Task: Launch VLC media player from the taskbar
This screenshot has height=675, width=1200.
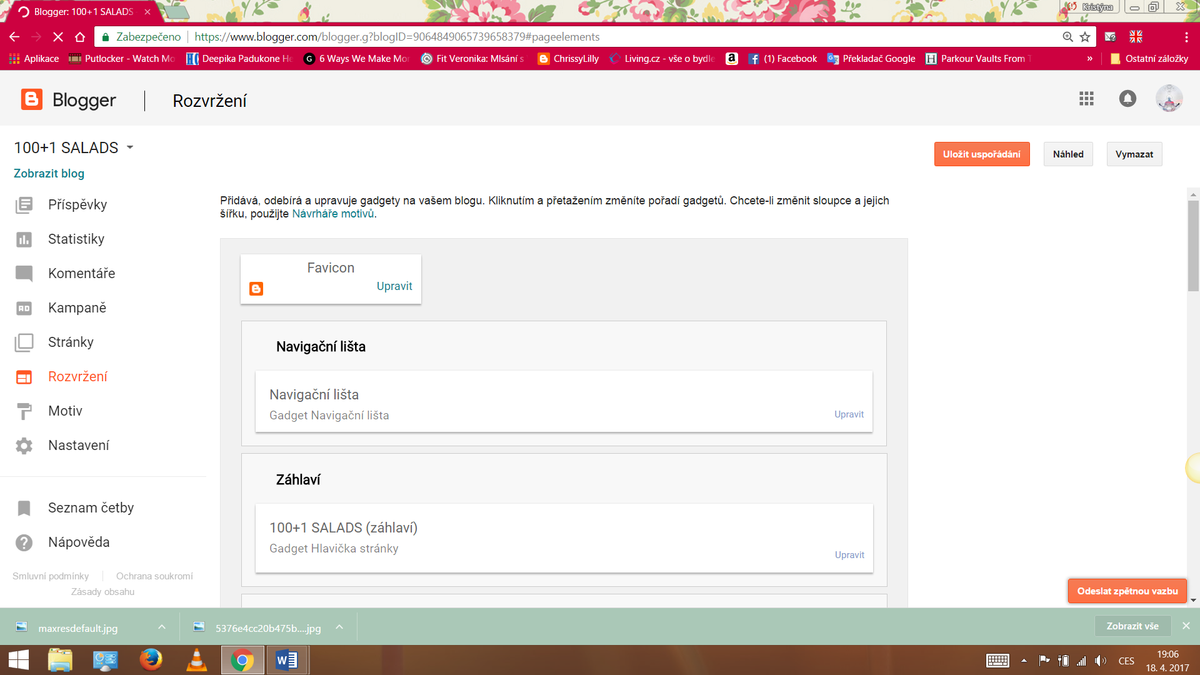Action: click(x=197, y=659)
